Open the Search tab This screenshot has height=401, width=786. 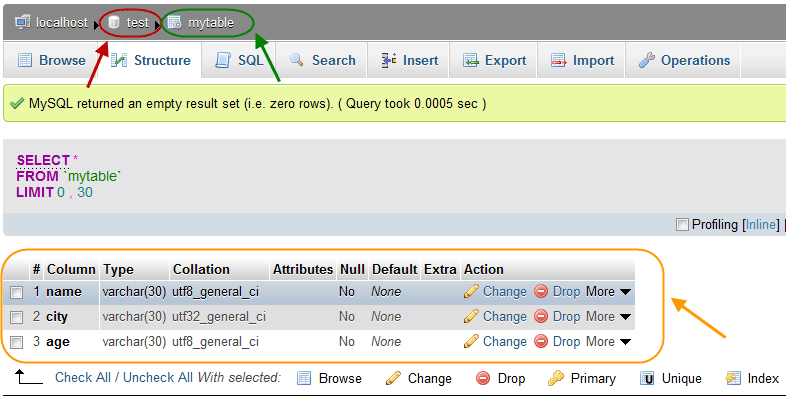322,60
